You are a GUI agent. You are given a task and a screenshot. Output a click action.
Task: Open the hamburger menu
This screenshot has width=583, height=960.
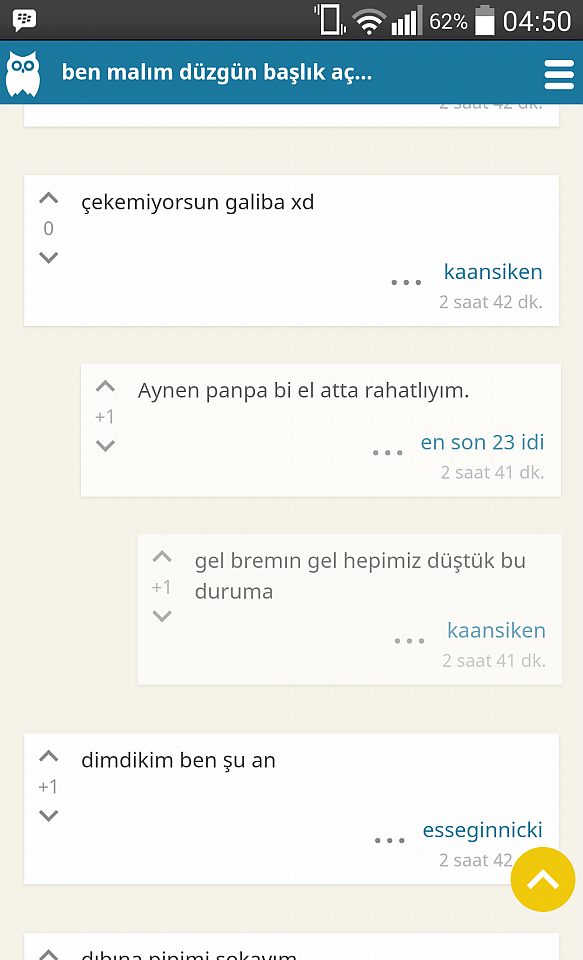click(559, 75)
